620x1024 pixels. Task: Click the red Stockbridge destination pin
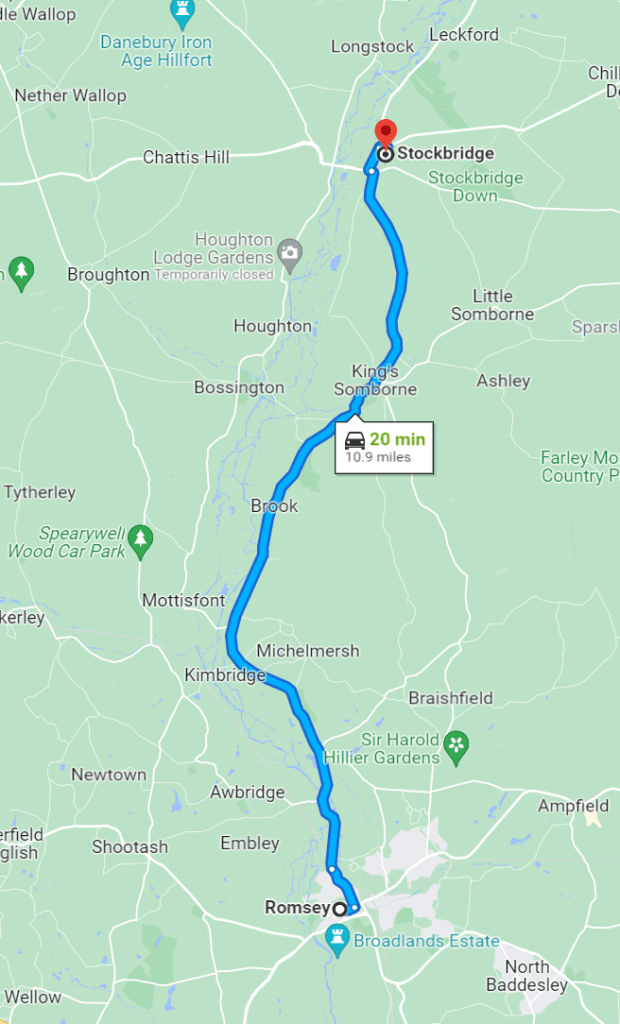(x=385, y=133)
